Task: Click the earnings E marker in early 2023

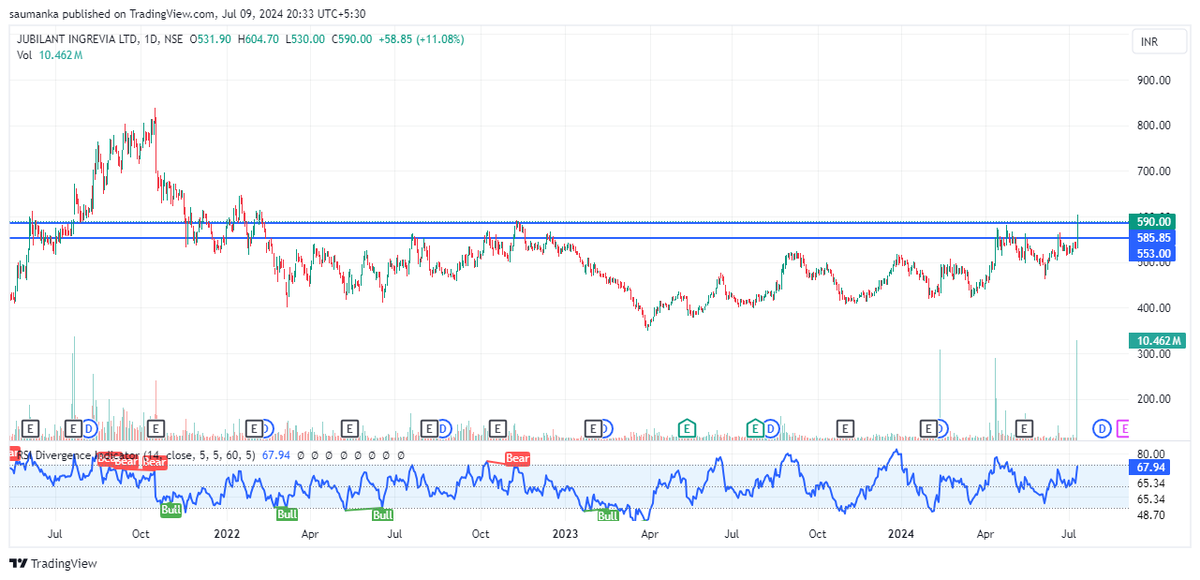Action: tap(592, 428)
